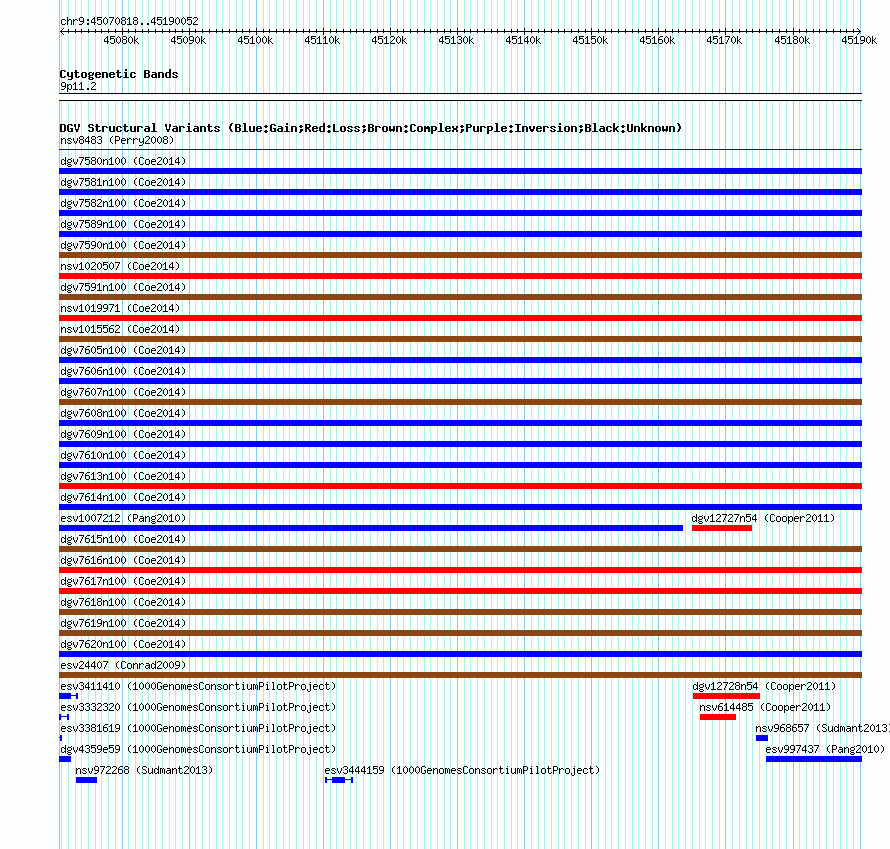Click the dgv7619n100 (Coe2014) label
Image resolution: width=890 pixels, height=849 pixels.
click(123, 623)
